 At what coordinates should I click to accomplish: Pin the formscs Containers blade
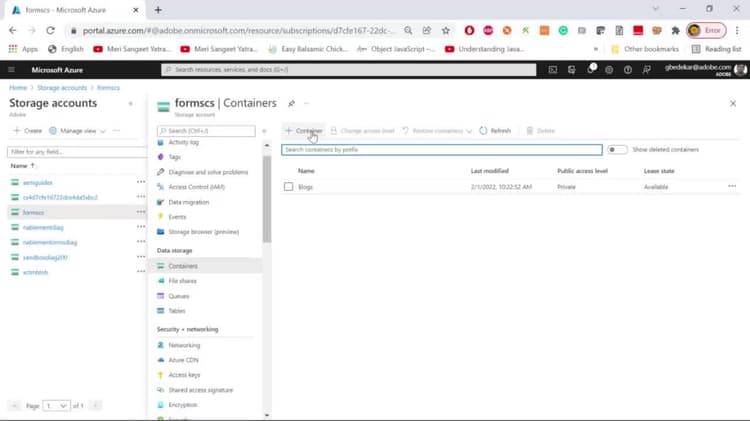tap(291, 103)
